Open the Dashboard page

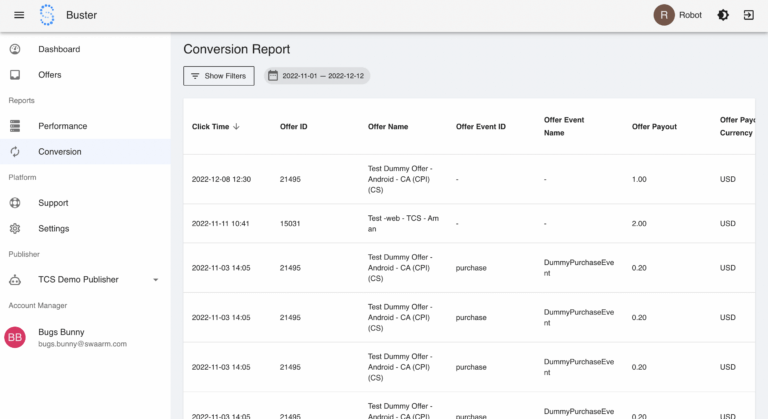(x=85, y=49)
